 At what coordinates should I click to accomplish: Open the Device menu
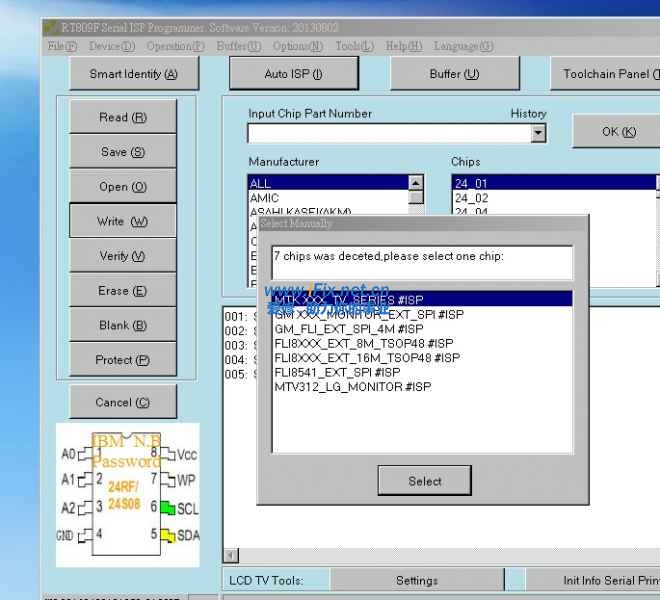(x=111, y=46)
